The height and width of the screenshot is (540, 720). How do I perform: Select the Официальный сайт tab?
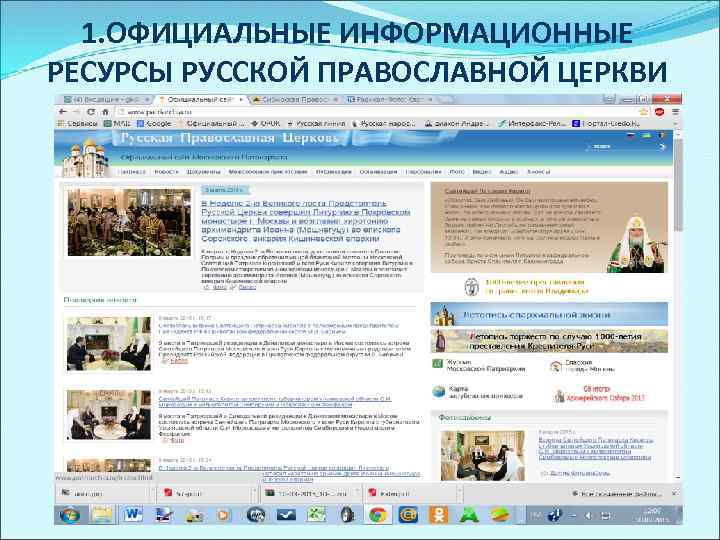(200, 99)
